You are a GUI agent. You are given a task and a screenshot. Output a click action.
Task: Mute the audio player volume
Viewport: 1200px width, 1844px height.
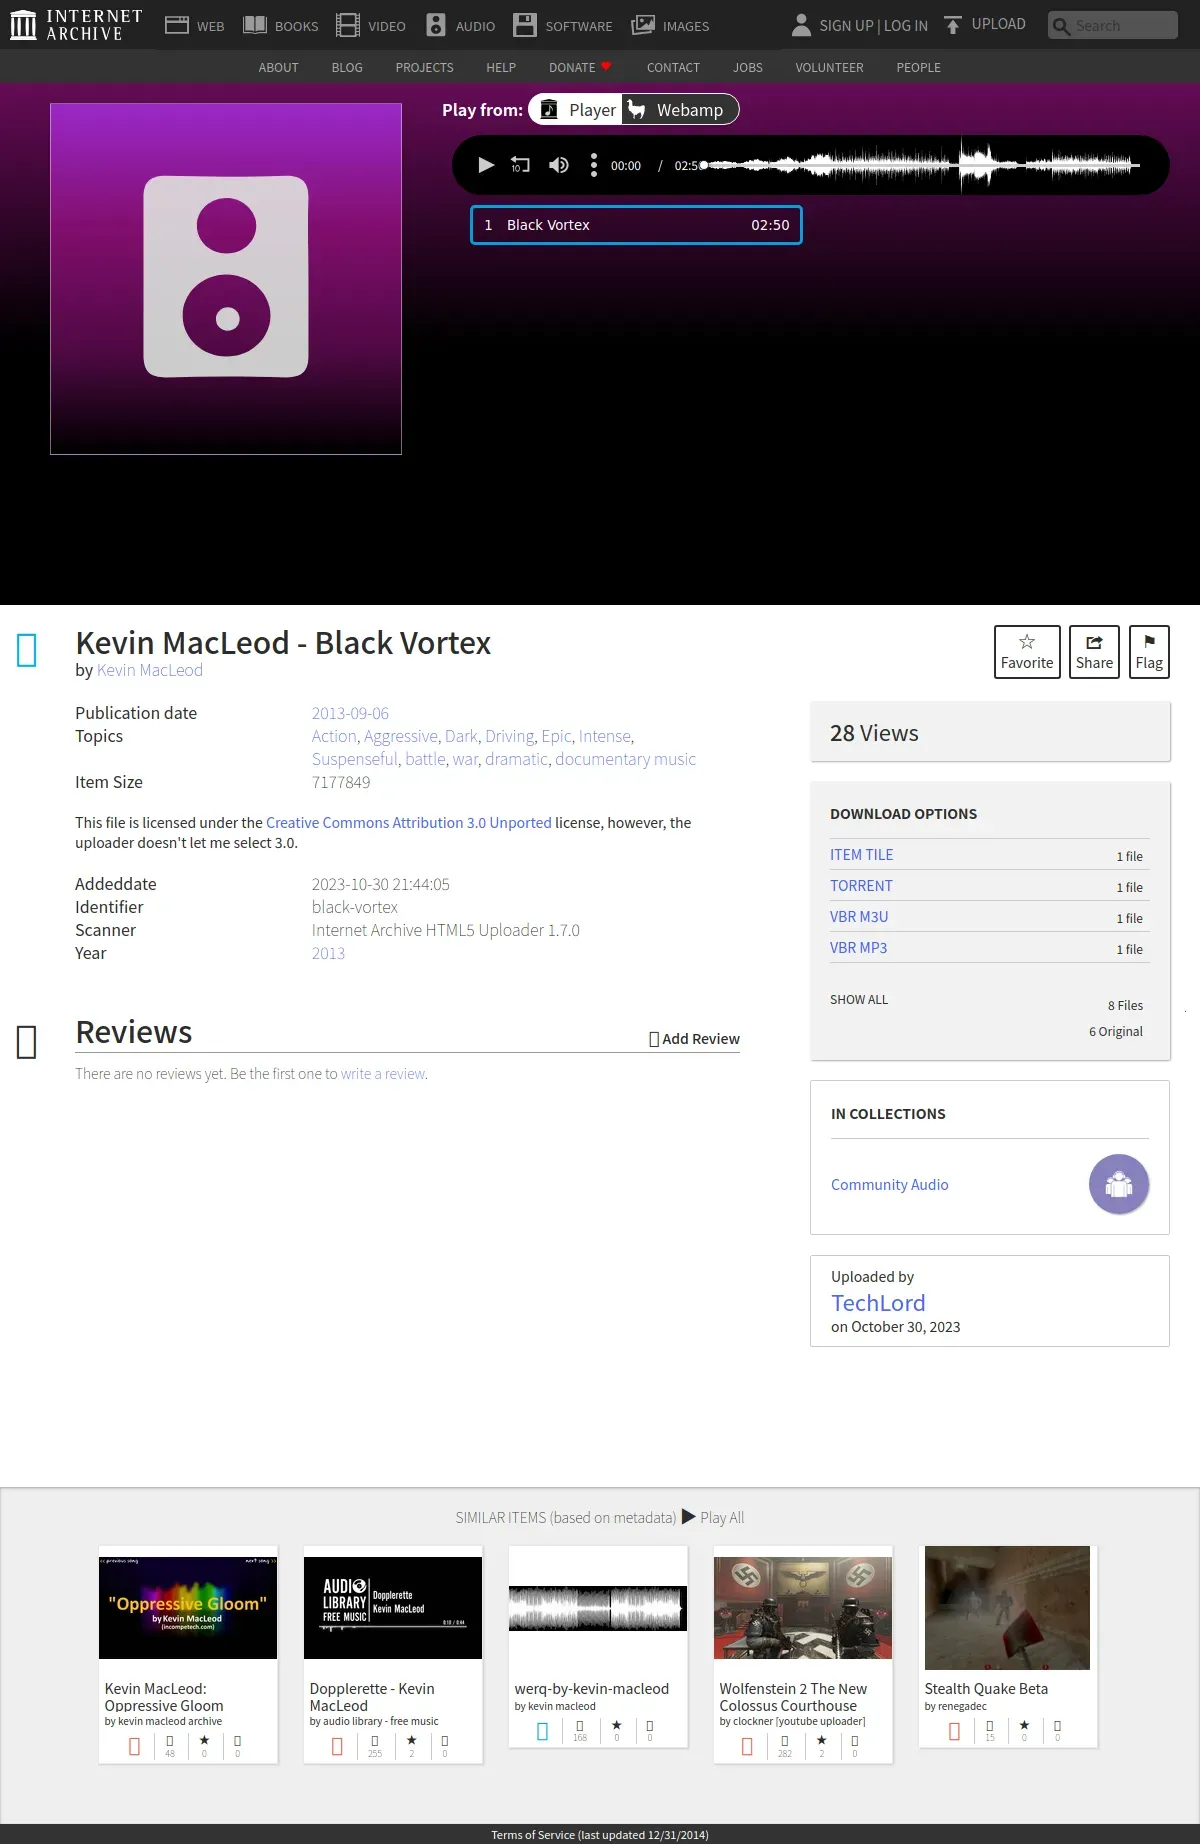[x=558, y=165]
